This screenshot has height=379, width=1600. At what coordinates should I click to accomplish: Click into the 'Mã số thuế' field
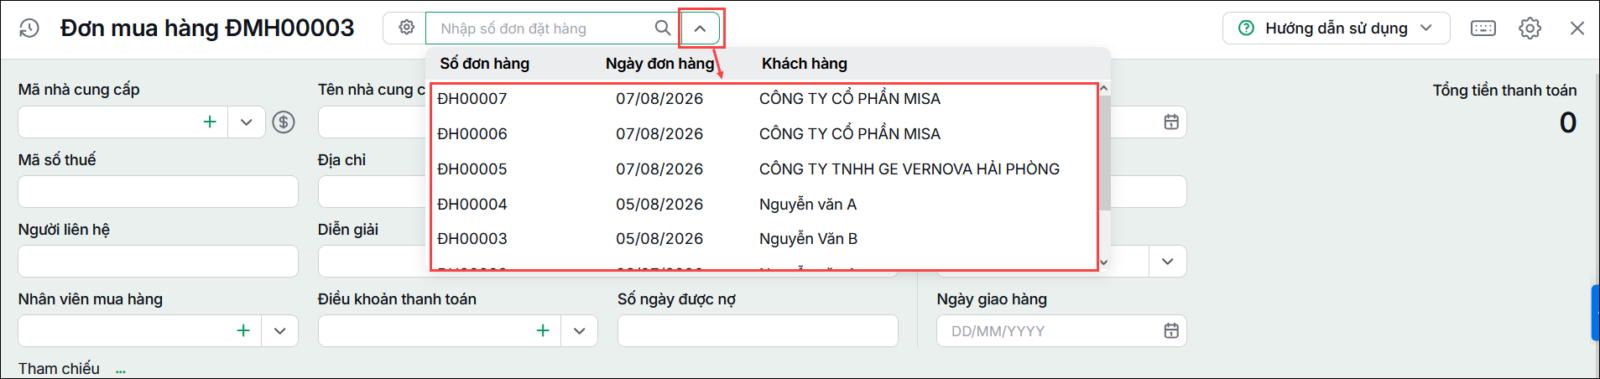[x=158, y=192]
